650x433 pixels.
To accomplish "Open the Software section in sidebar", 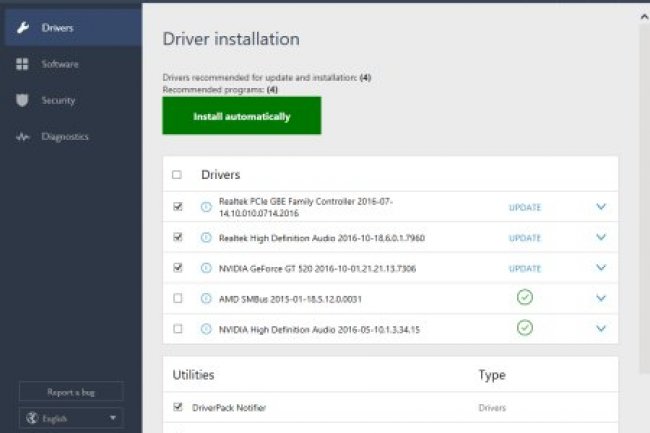I will tap(60, 64).
